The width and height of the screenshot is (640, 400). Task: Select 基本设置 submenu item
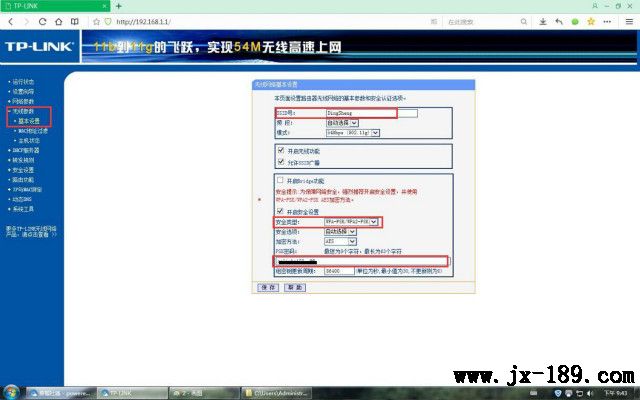(x=29, y=121)
